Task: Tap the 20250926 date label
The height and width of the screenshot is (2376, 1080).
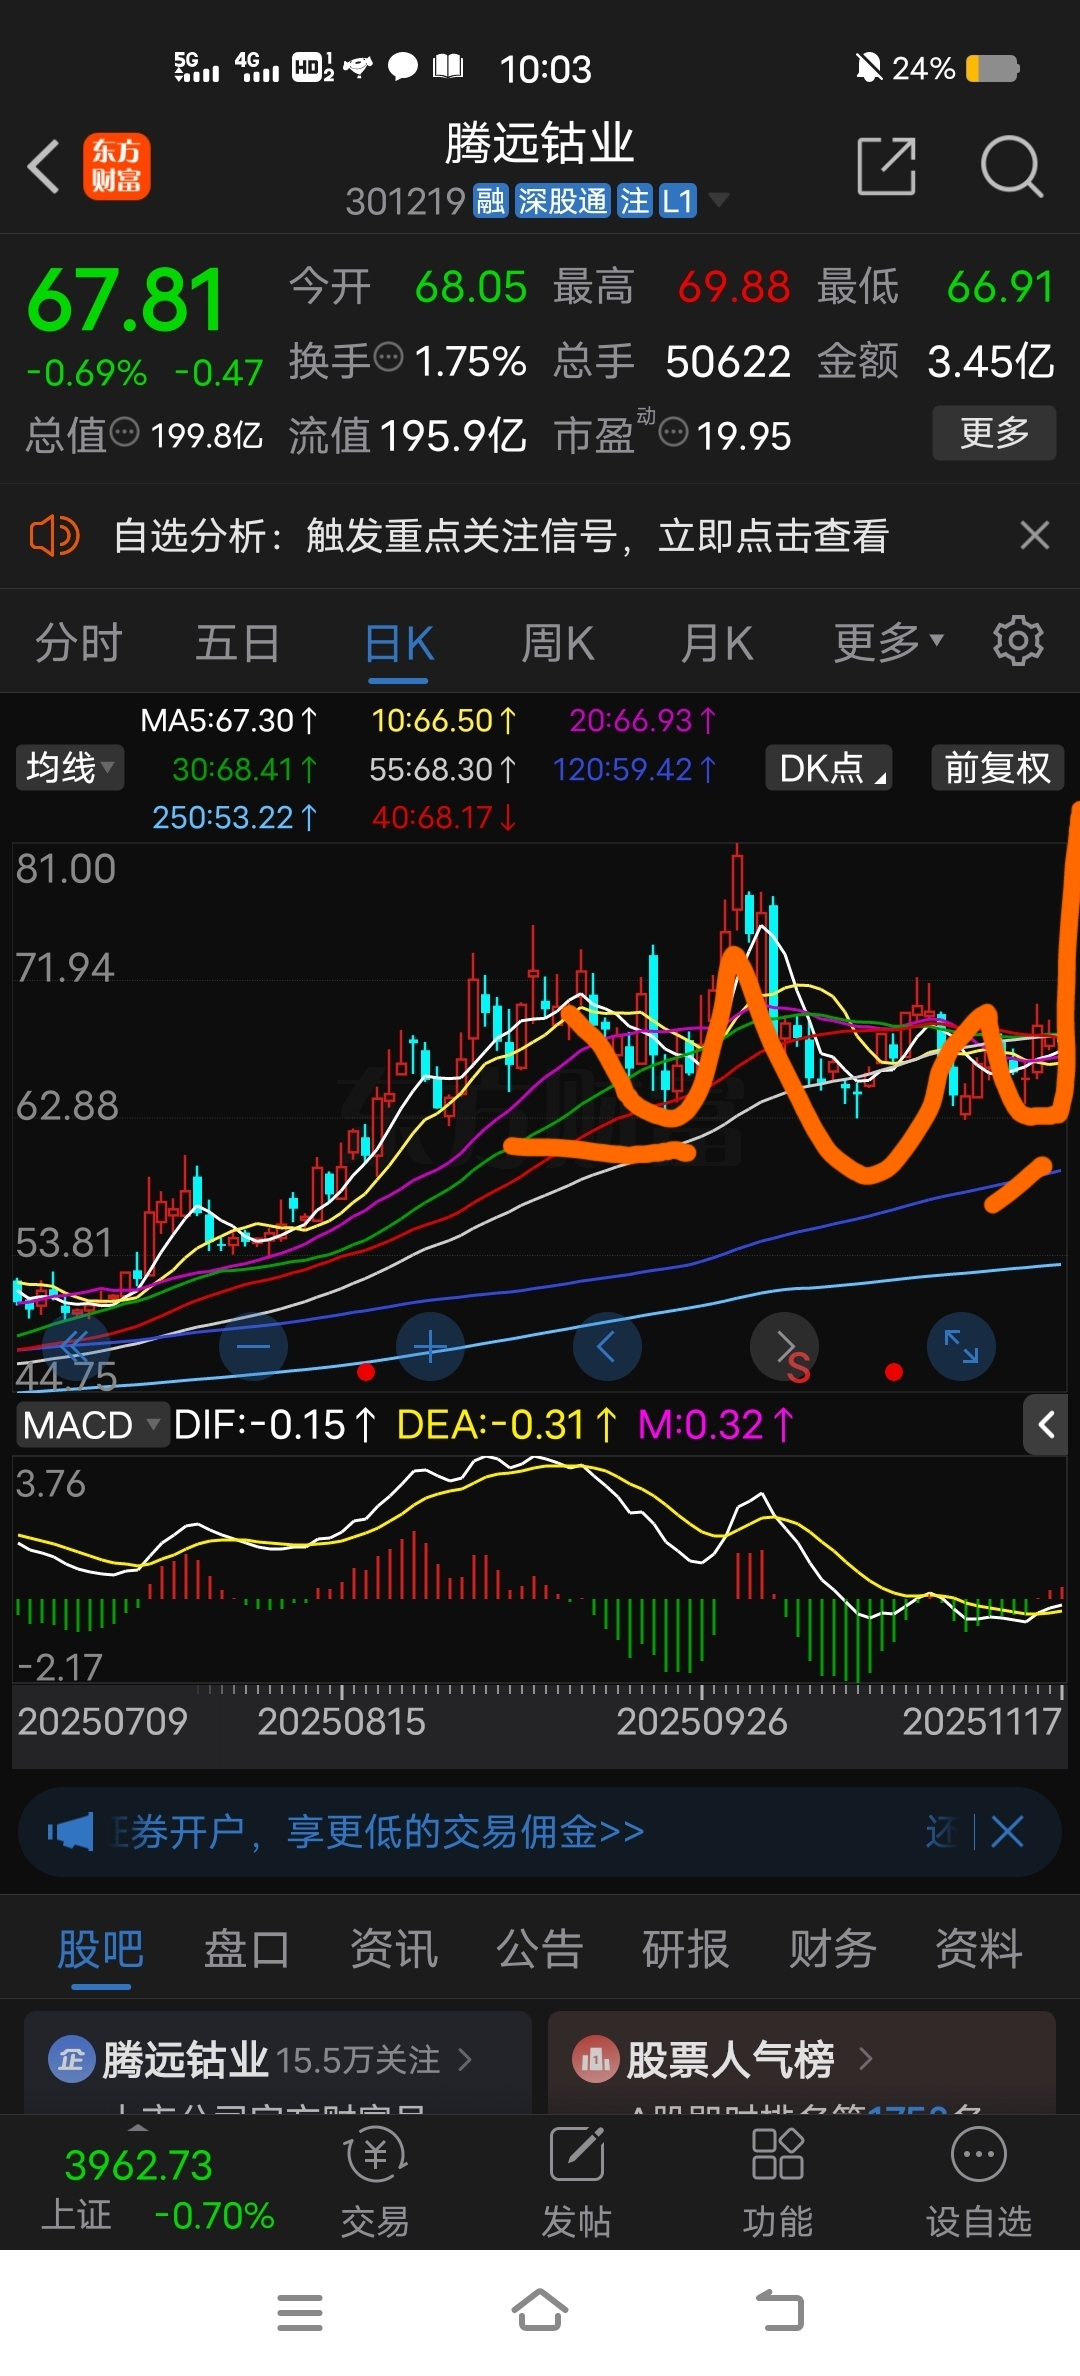Action: tap(701, 1721)
